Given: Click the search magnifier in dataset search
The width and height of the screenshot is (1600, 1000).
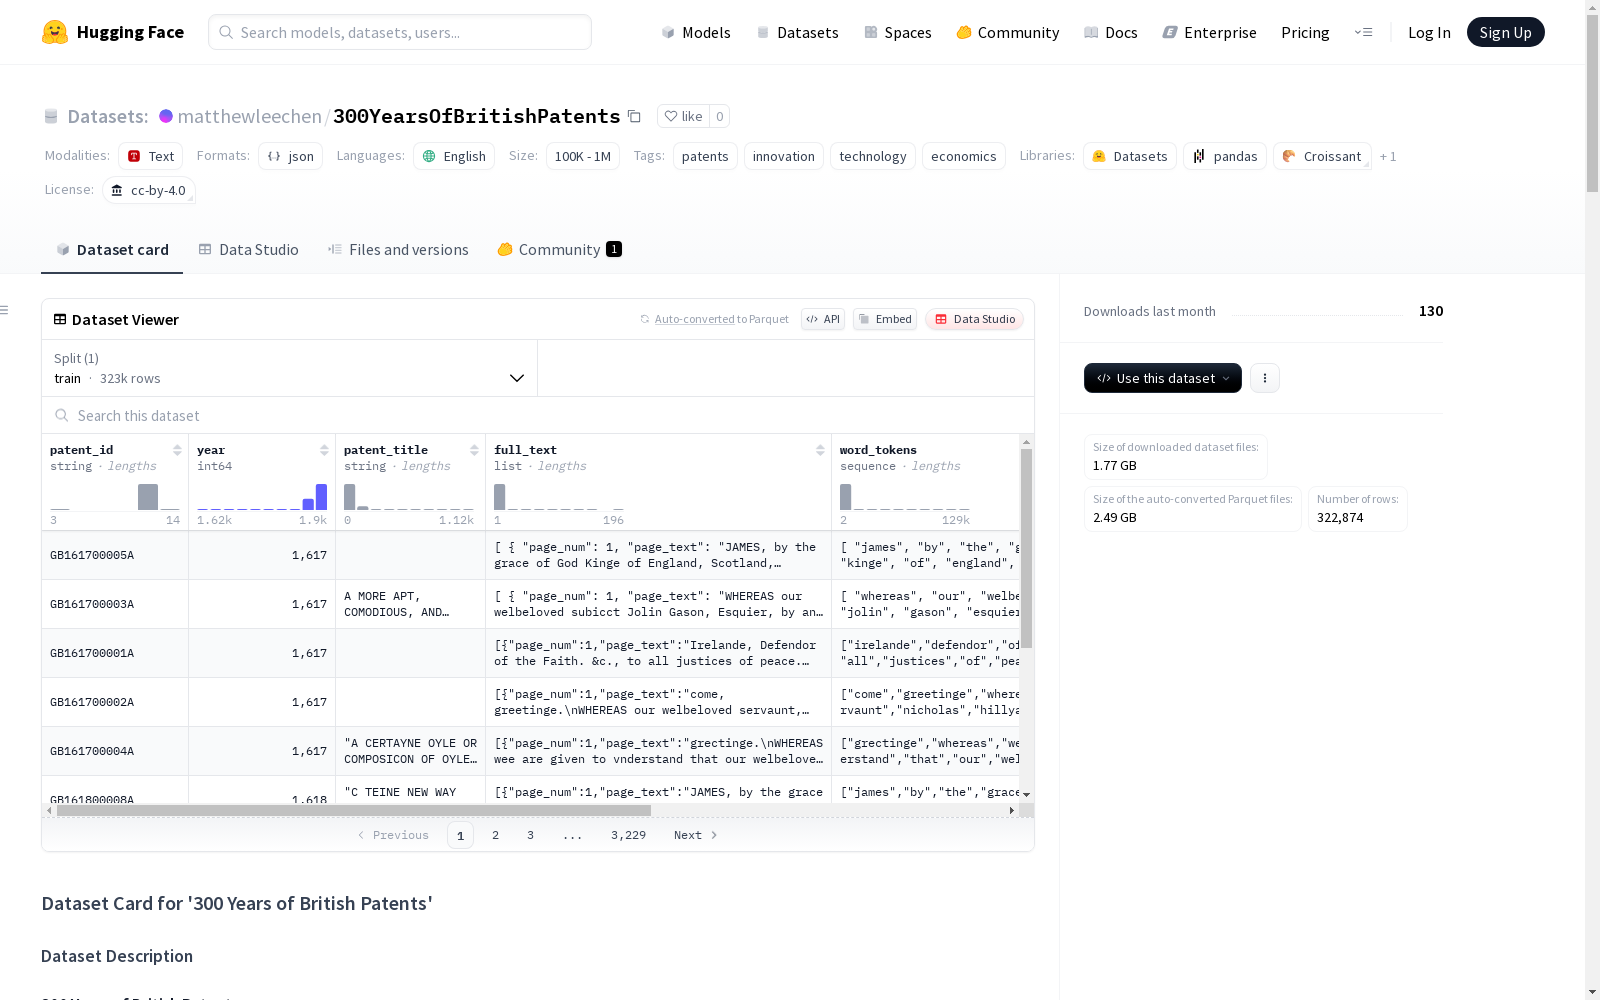Looking at the screenshot, I should pos(62,415).
